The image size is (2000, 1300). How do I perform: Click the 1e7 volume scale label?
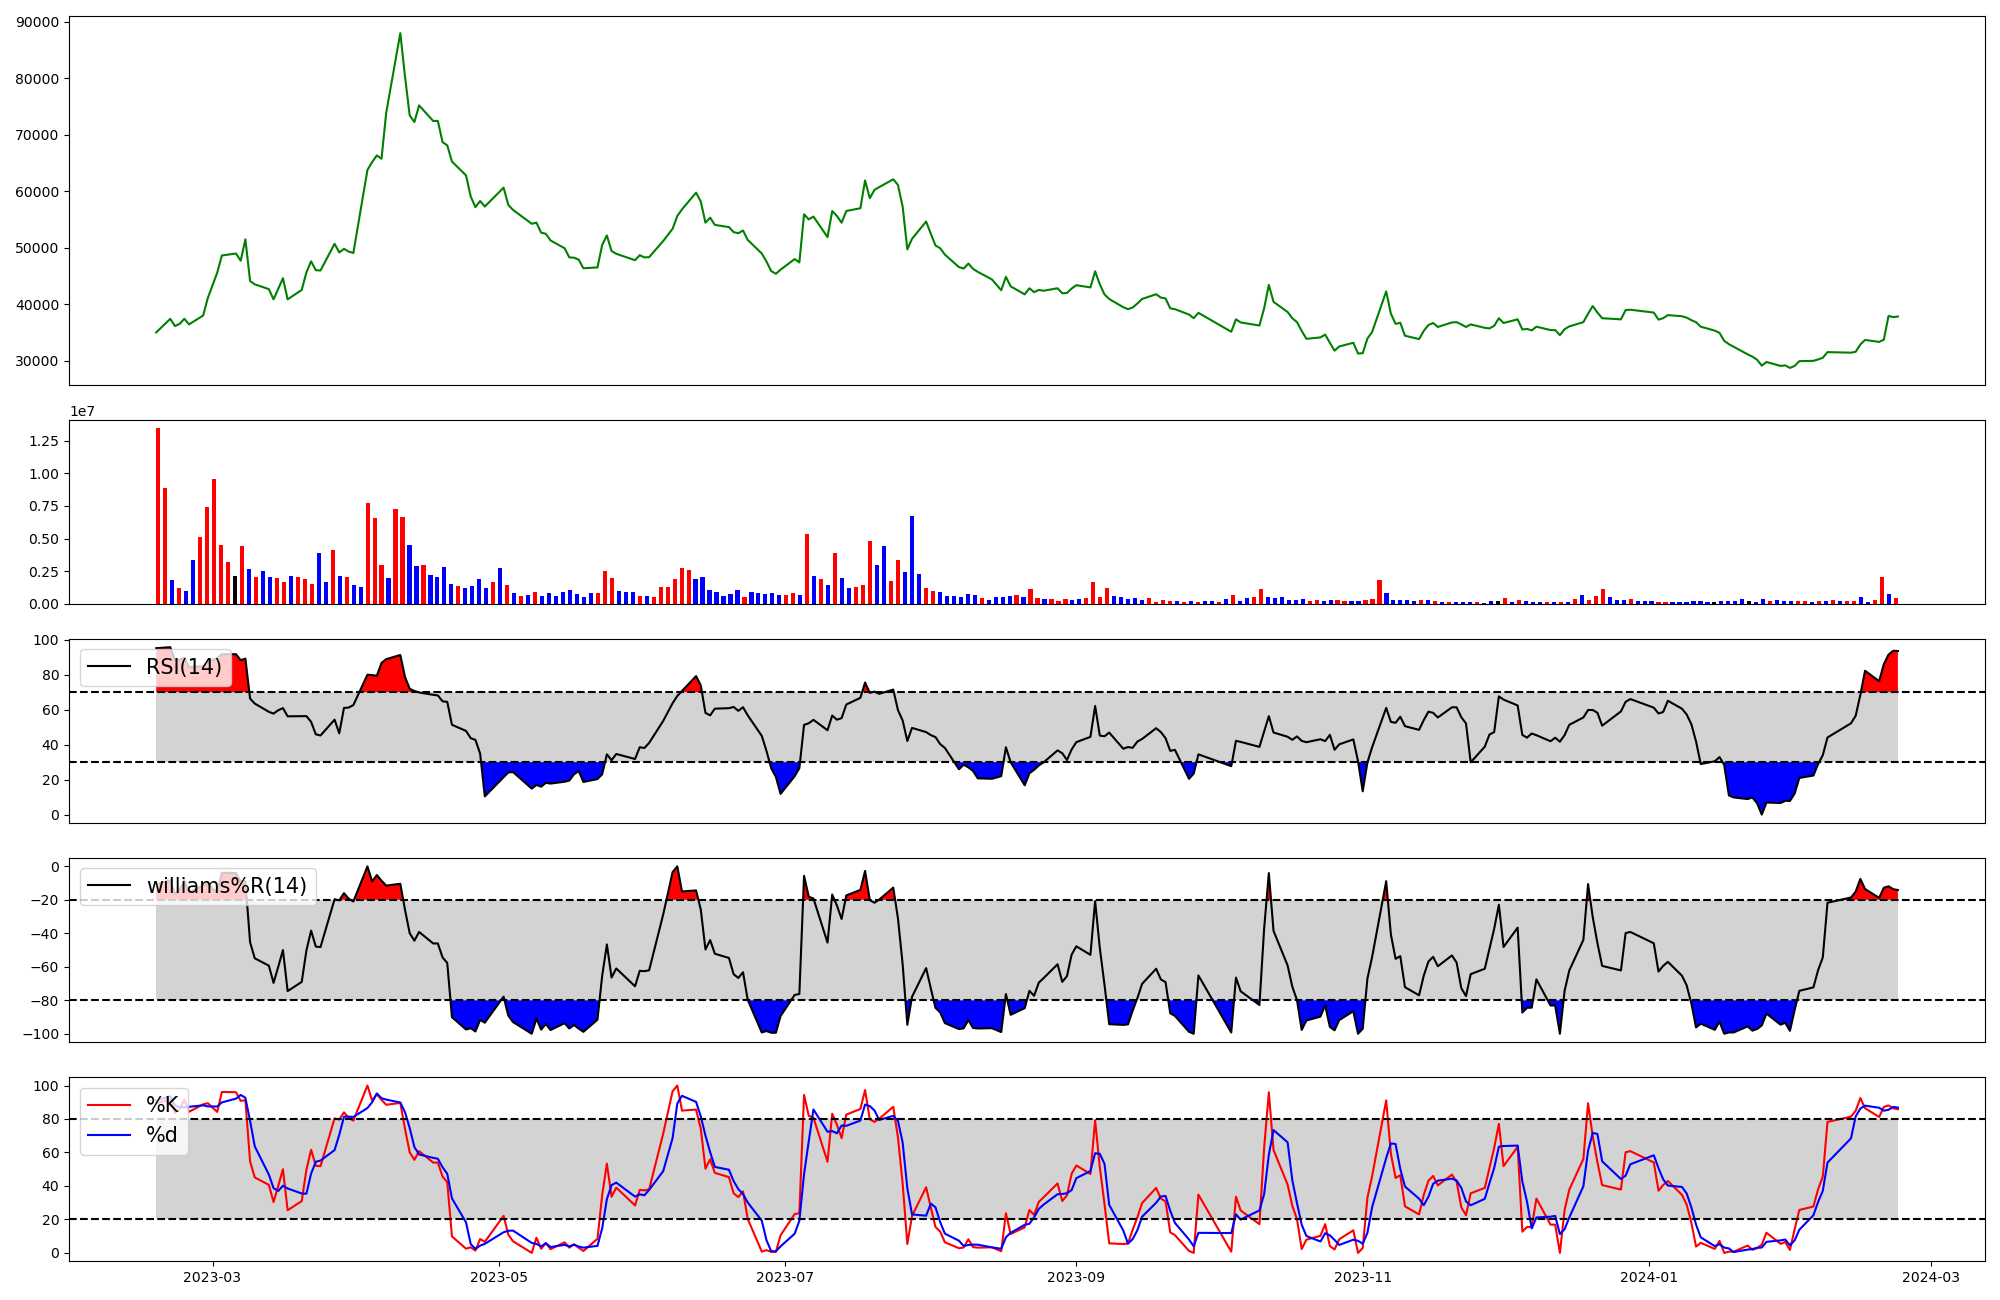82,411
